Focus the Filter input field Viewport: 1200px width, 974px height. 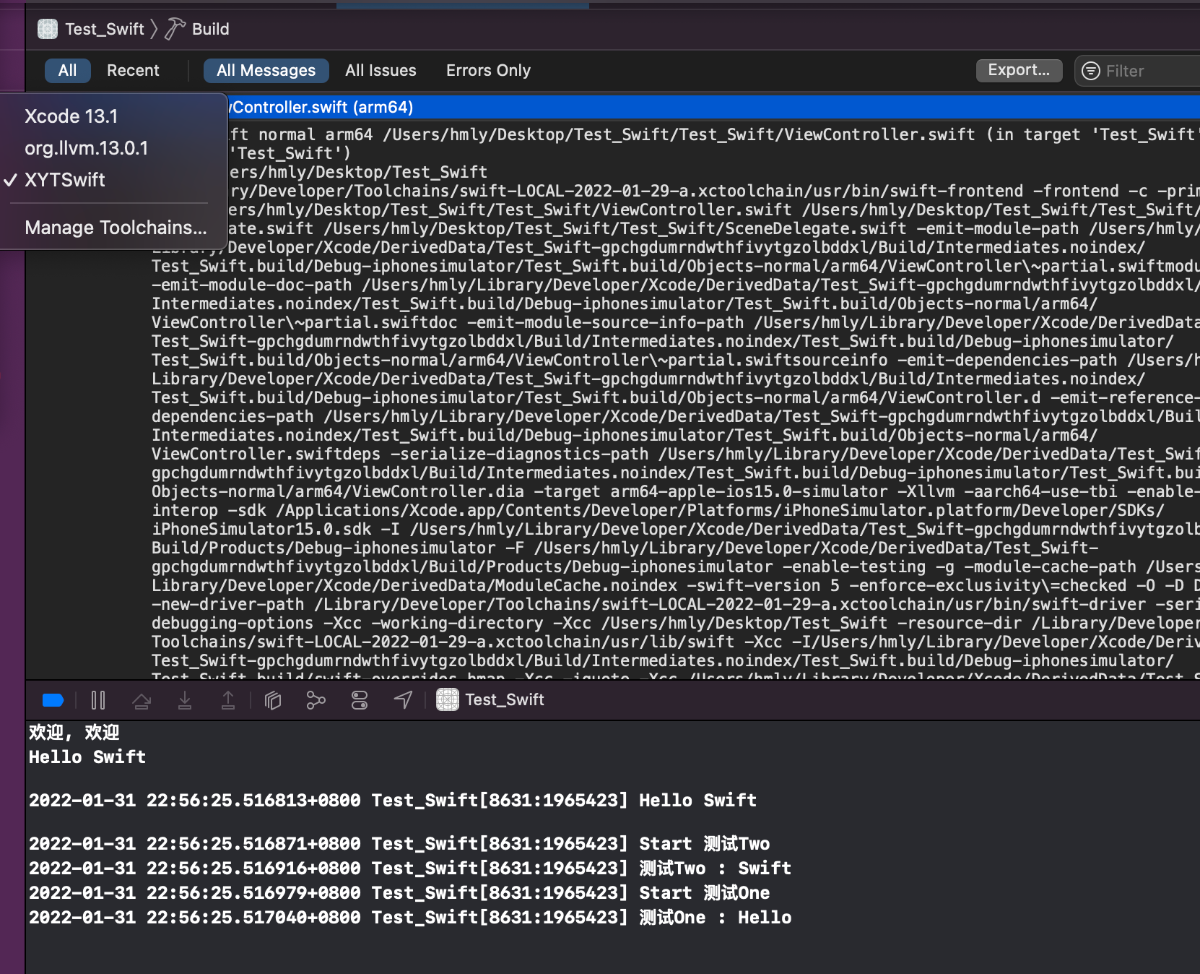click(1140, 71)
